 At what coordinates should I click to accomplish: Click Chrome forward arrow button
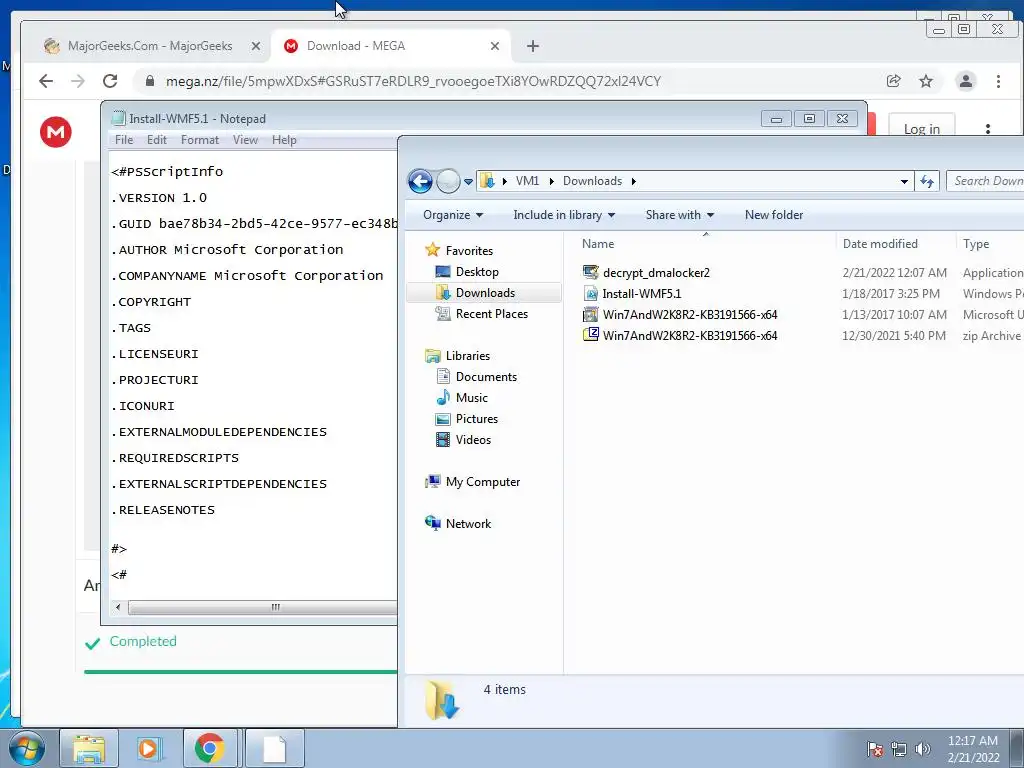(78, 81)
